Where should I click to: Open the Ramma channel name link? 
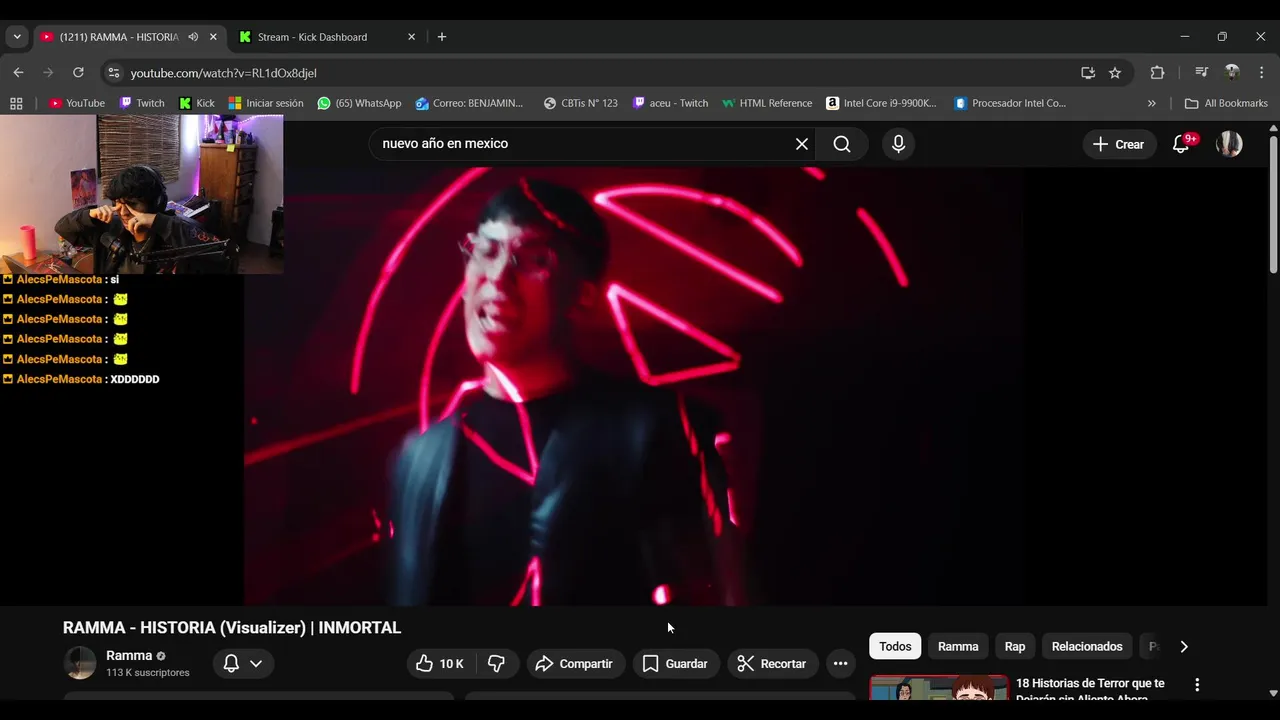pyautogui.click(x=129, y=656)
